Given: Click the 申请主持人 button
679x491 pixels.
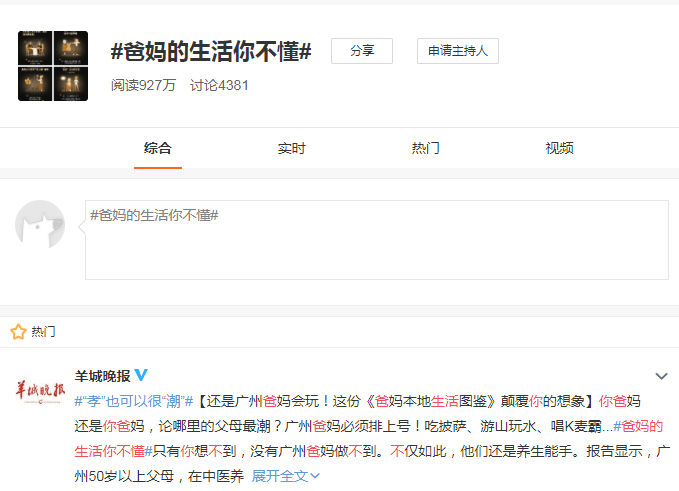Looking at the screenshot, I should click(457, 51).
